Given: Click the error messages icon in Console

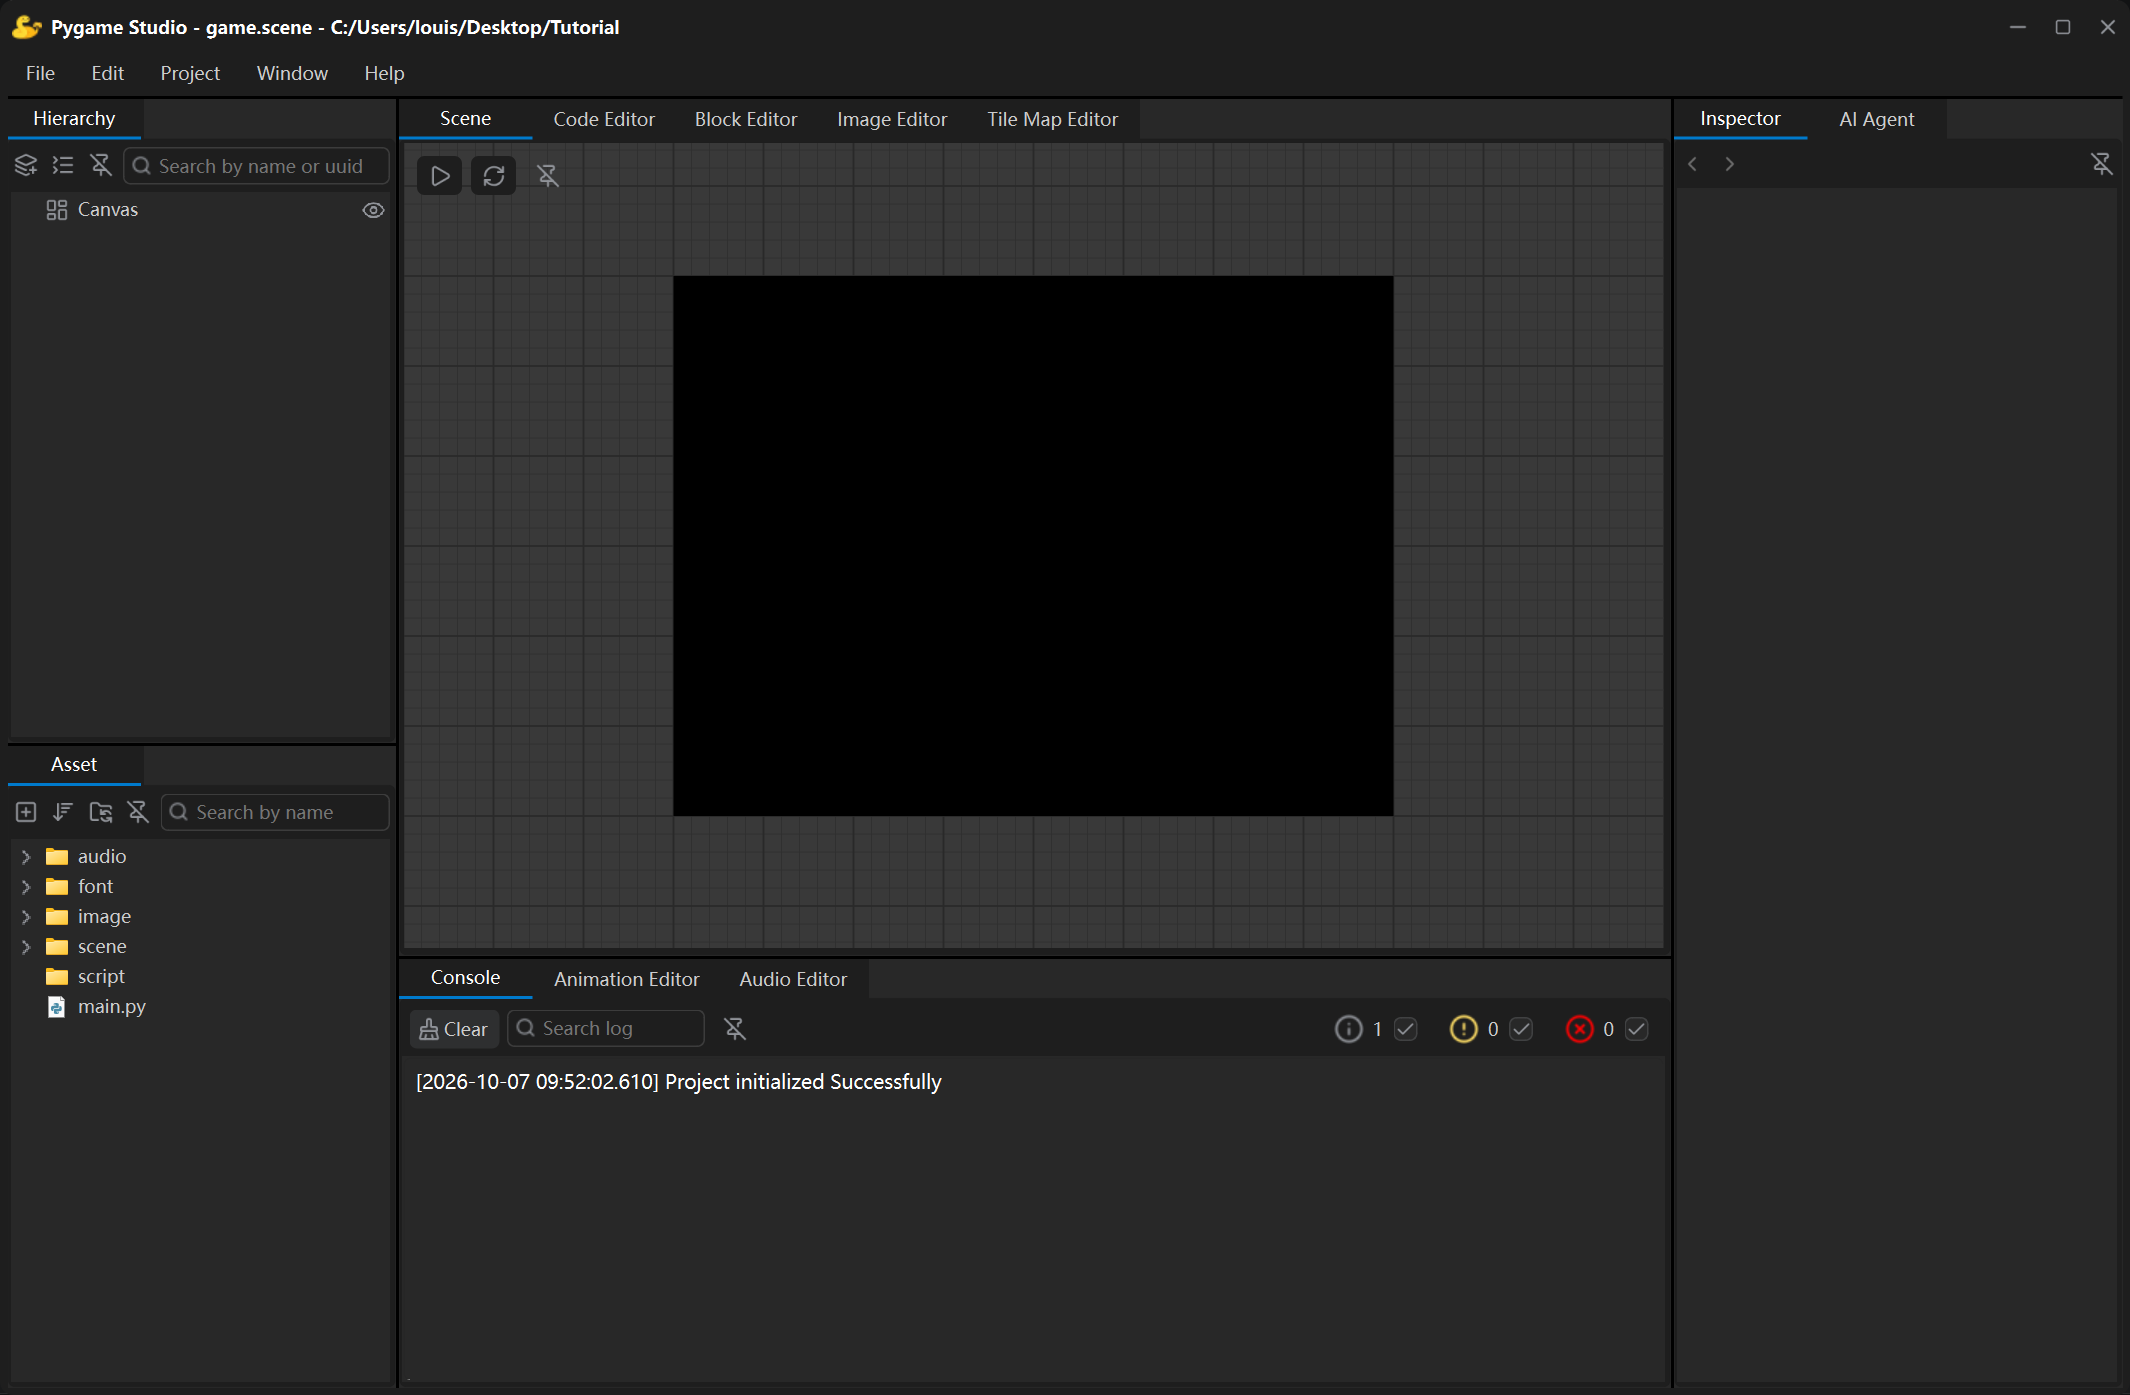Looking at the screenshot, I should click(1580, 1029).
